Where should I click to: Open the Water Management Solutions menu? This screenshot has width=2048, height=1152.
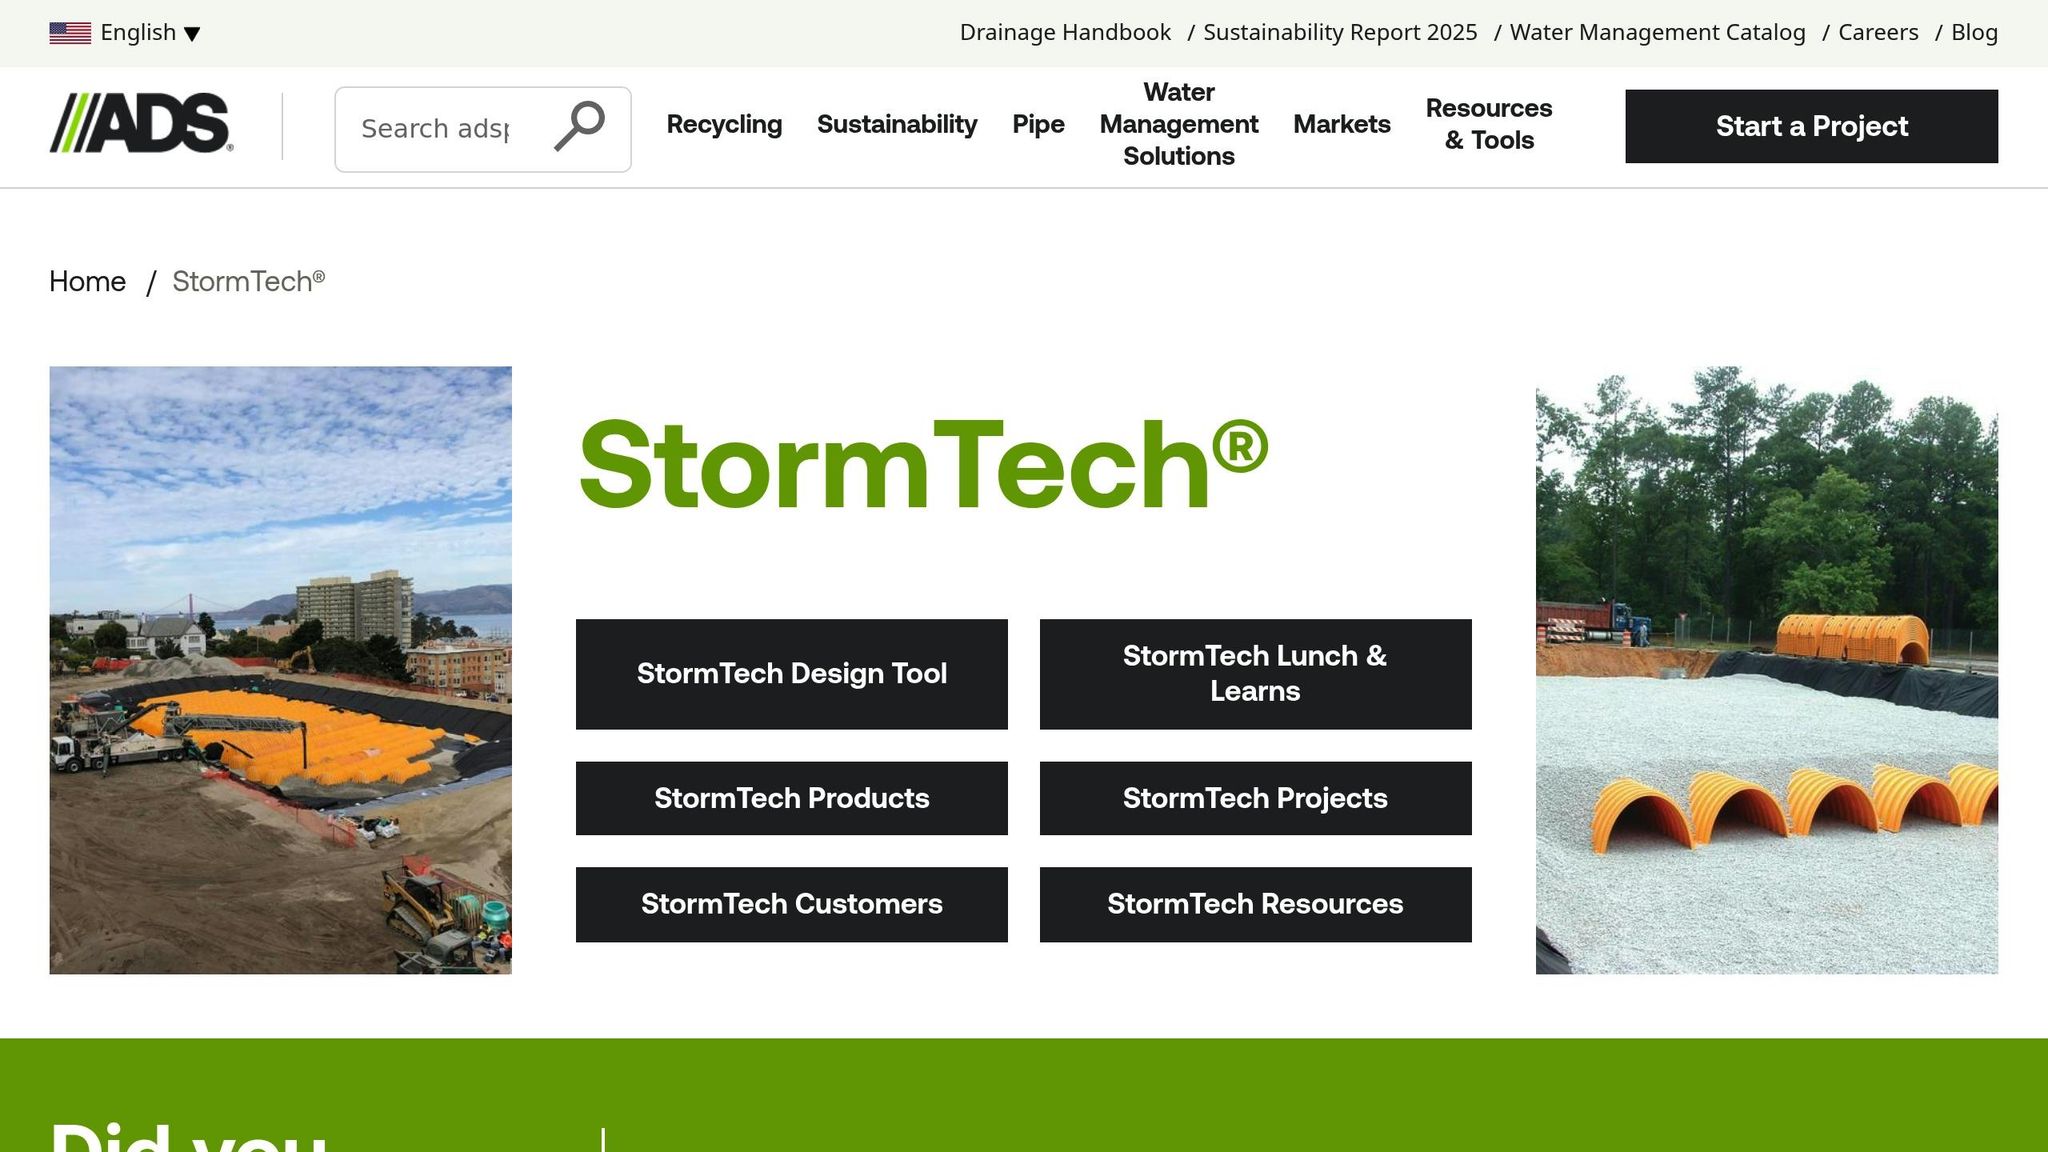click(x=1178, y=124)
